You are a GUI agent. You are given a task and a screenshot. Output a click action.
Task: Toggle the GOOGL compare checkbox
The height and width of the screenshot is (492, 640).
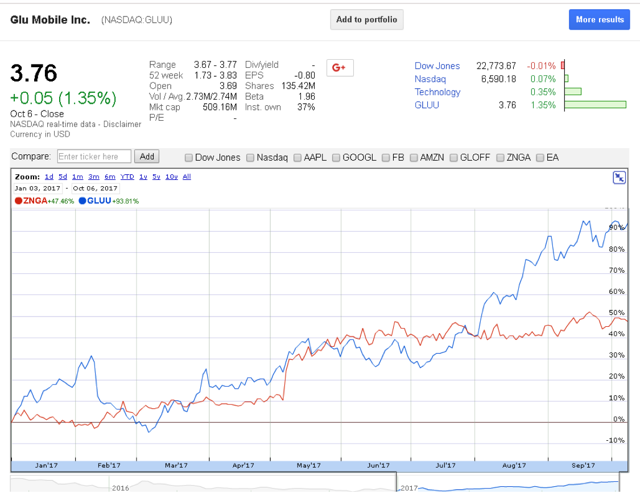(x=336, y=158)
